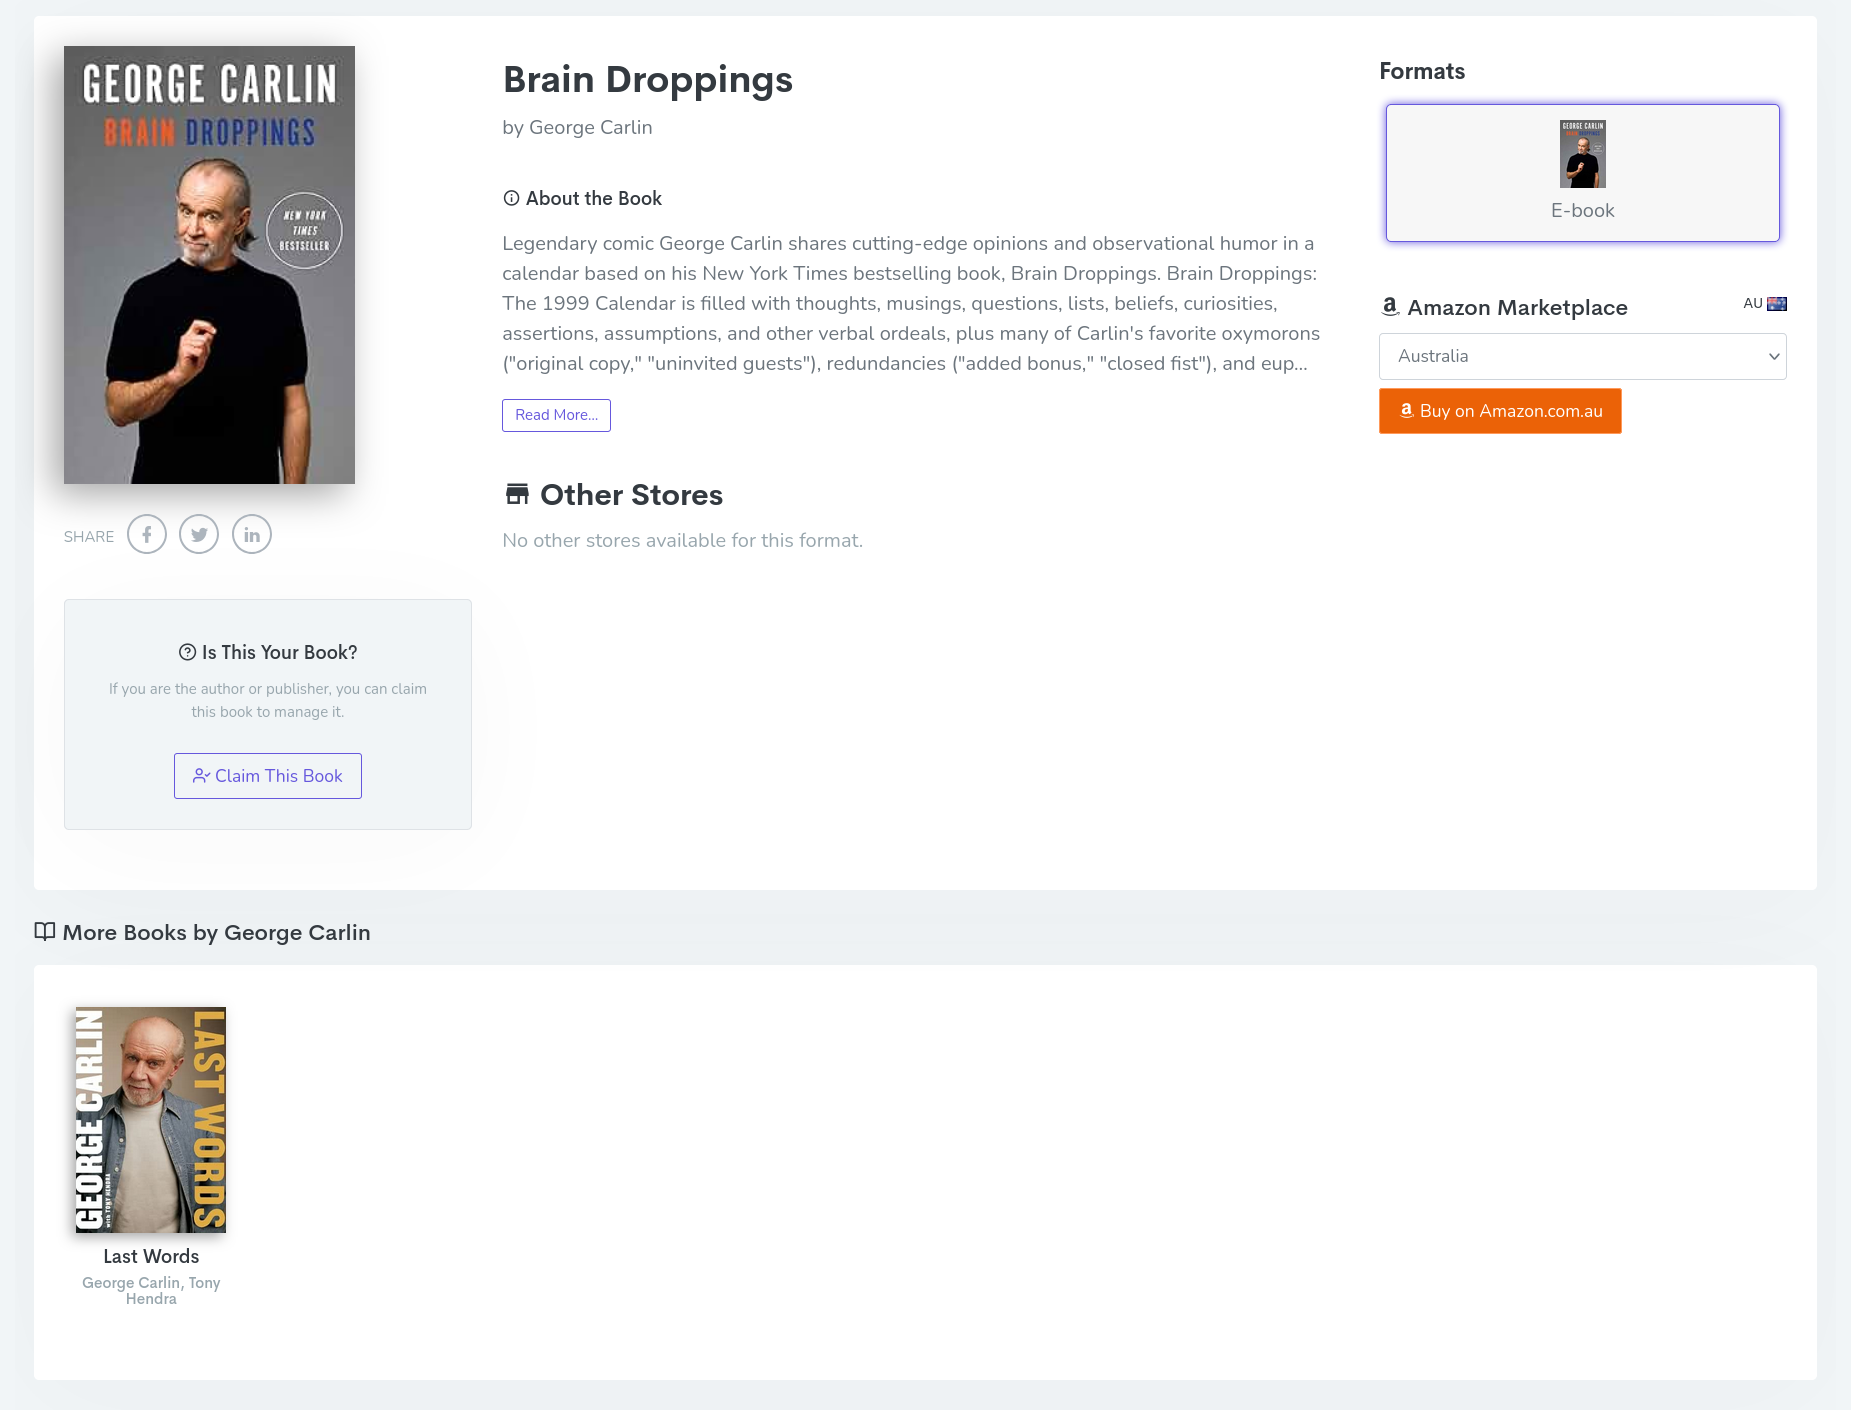This screenshot has width=1851, height=1410.
Task: Expand the description with Read More
Action: click(x=556, y=415)
